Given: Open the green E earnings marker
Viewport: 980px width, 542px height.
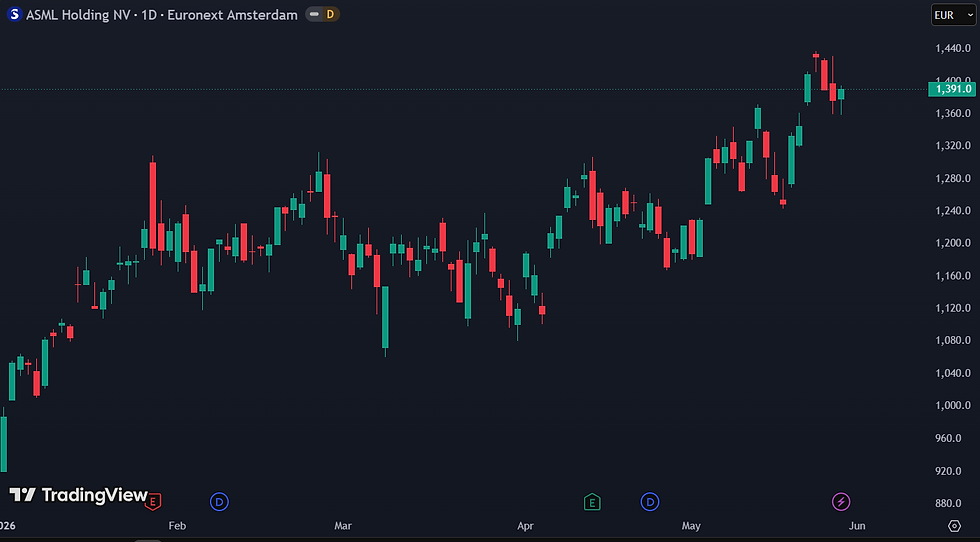Looking at the screenshot, I should coord(592,502).
